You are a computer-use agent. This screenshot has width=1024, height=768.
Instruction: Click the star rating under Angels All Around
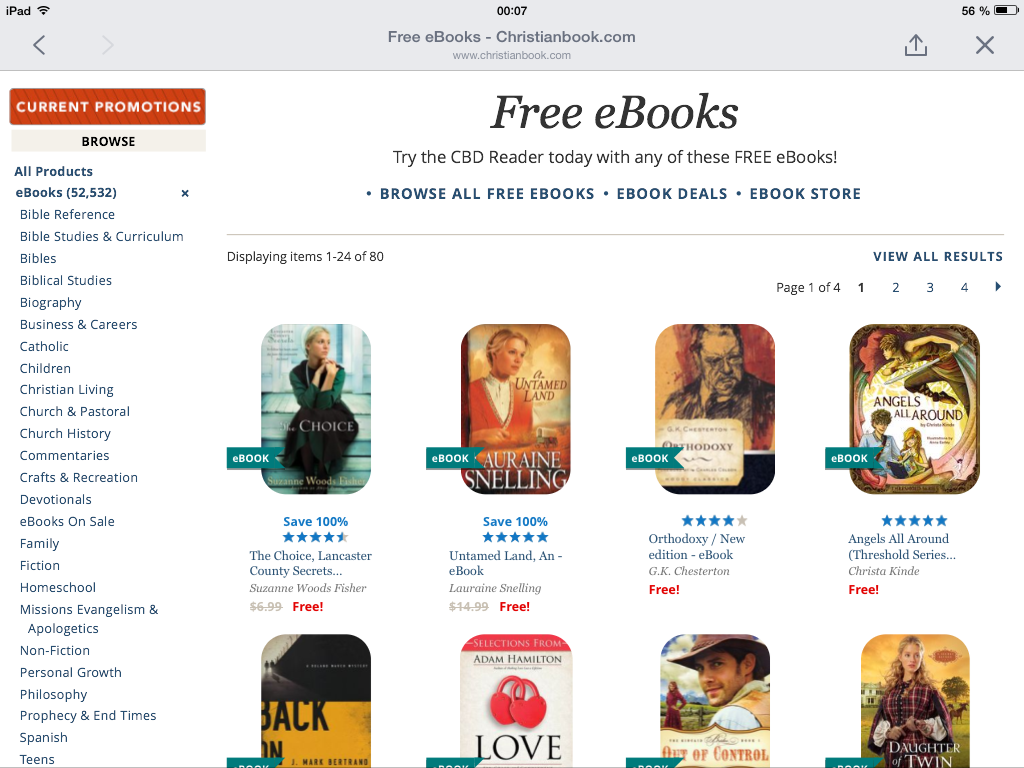[914, 521]
